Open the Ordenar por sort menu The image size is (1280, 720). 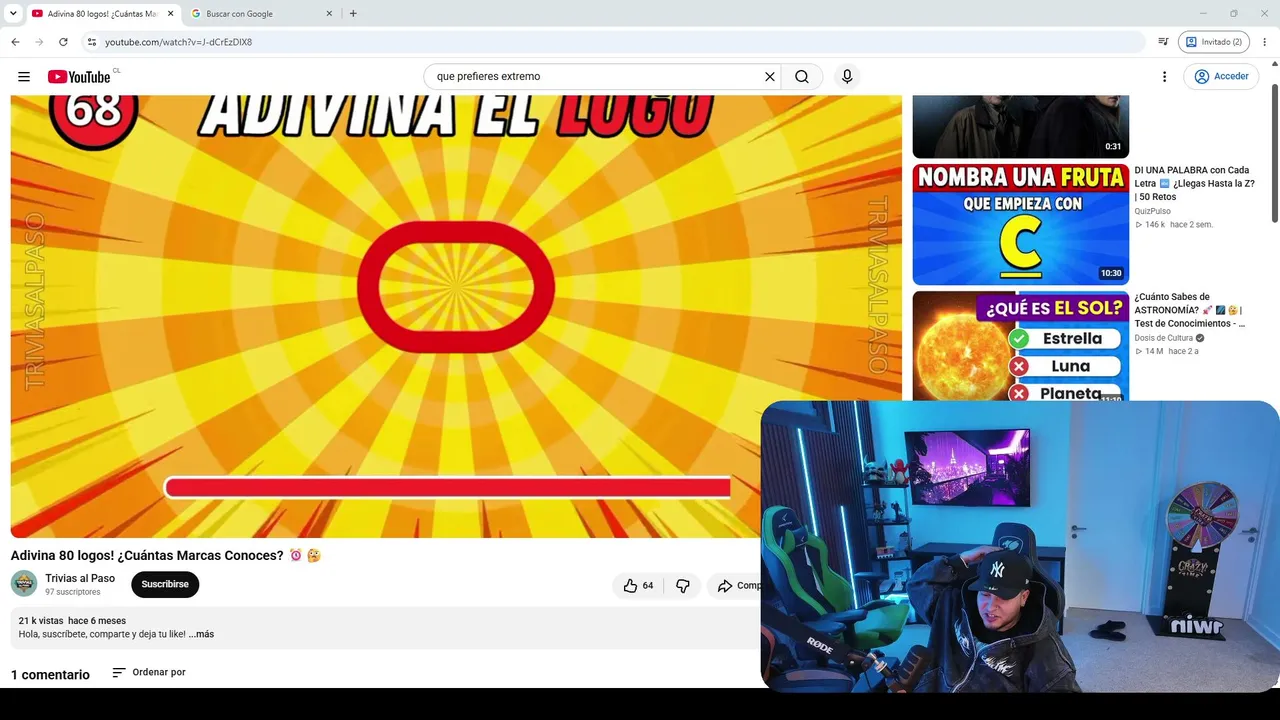point(149,673)
